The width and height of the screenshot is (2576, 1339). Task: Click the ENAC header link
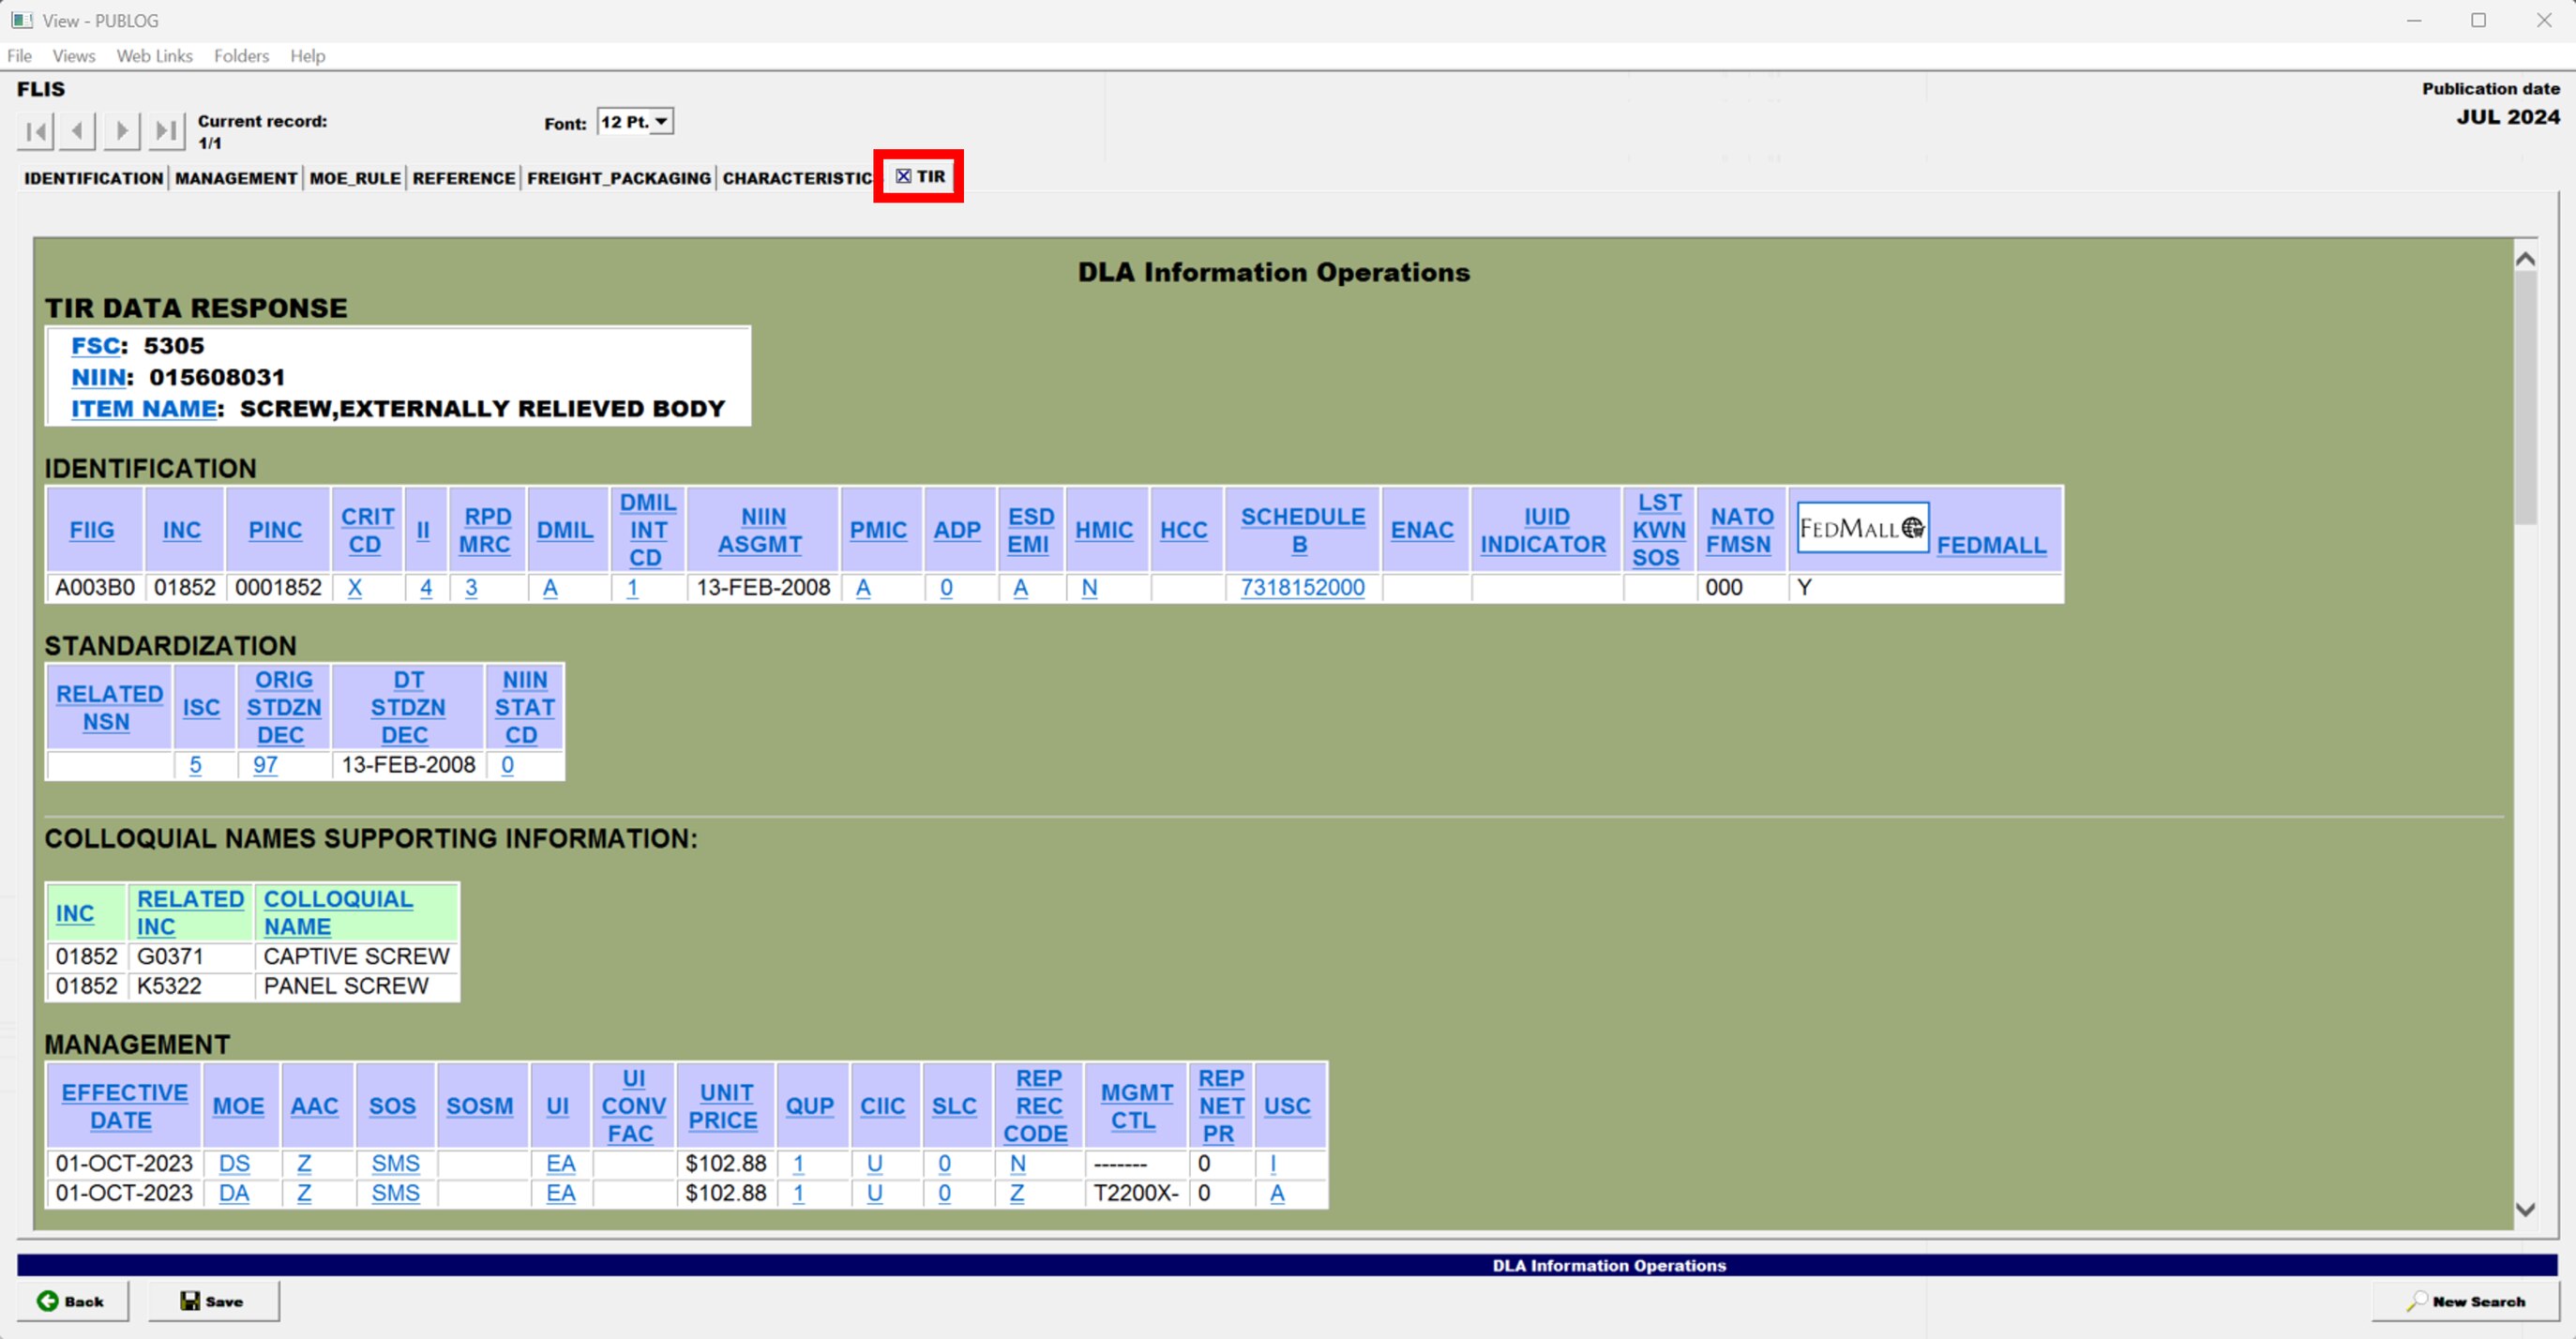pos(1422,531)
